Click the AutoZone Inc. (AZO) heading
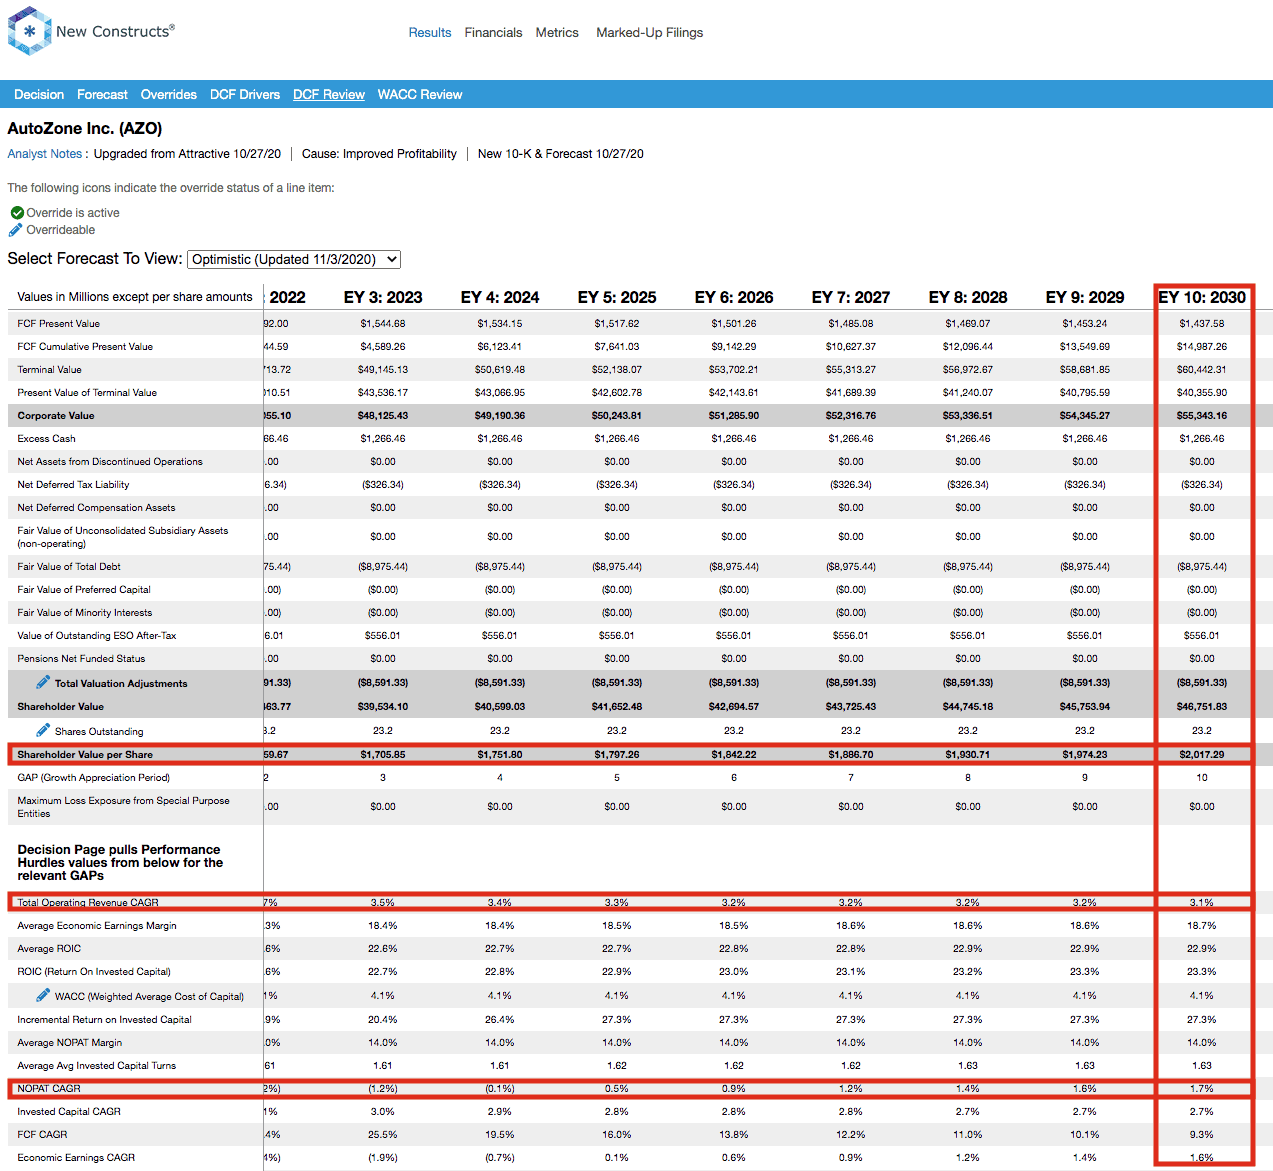The height and width of the screenshot is (1171, 1273). (85, 128)
